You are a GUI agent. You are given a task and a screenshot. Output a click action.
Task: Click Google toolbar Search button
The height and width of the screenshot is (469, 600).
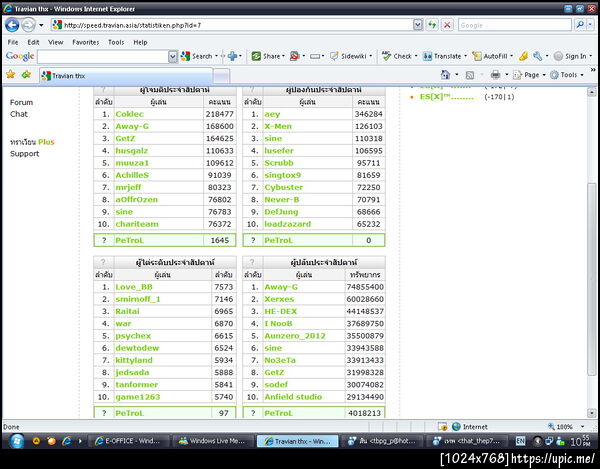(x=197, y=56)
